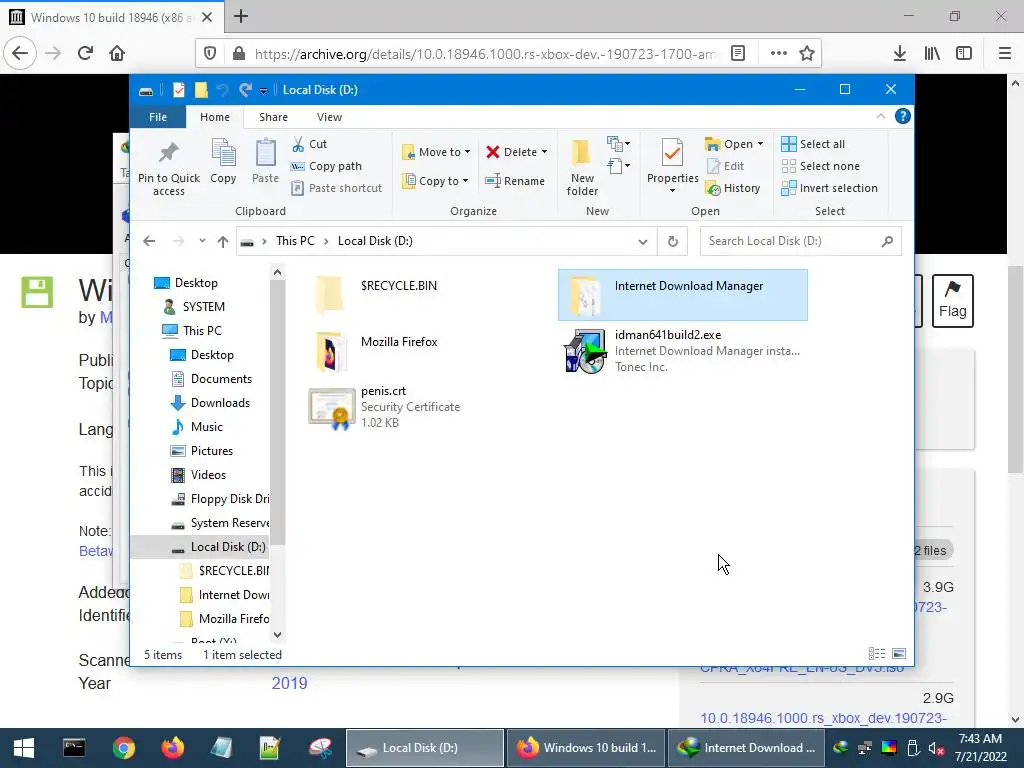Open recent locations dropdown arrow

pos(202,241)
